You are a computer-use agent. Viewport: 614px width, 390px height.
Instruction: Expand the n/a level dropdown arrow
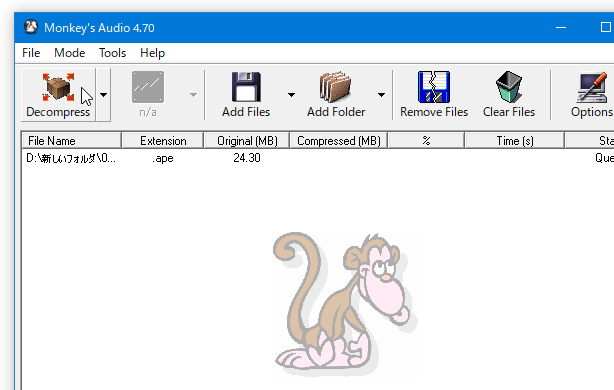(x=193, y=95)
